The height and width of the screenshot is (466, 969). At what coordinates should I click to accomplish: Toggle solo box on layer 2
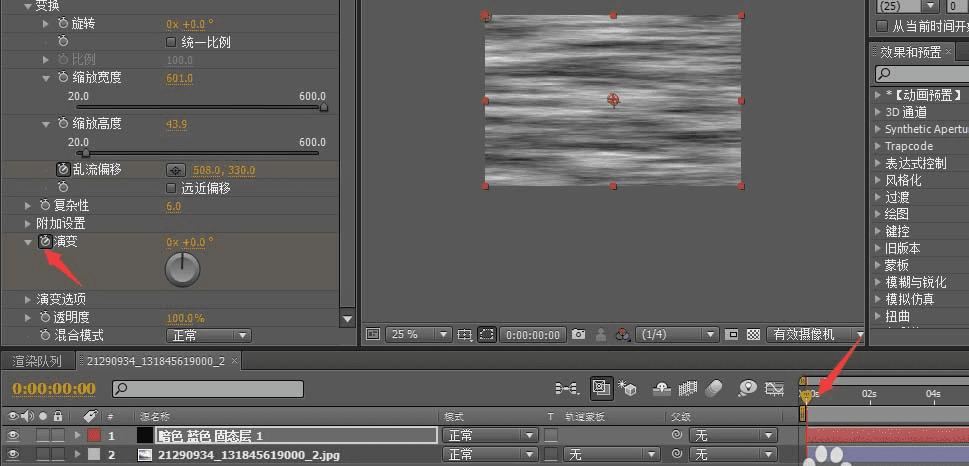click(x=43, y=455)
